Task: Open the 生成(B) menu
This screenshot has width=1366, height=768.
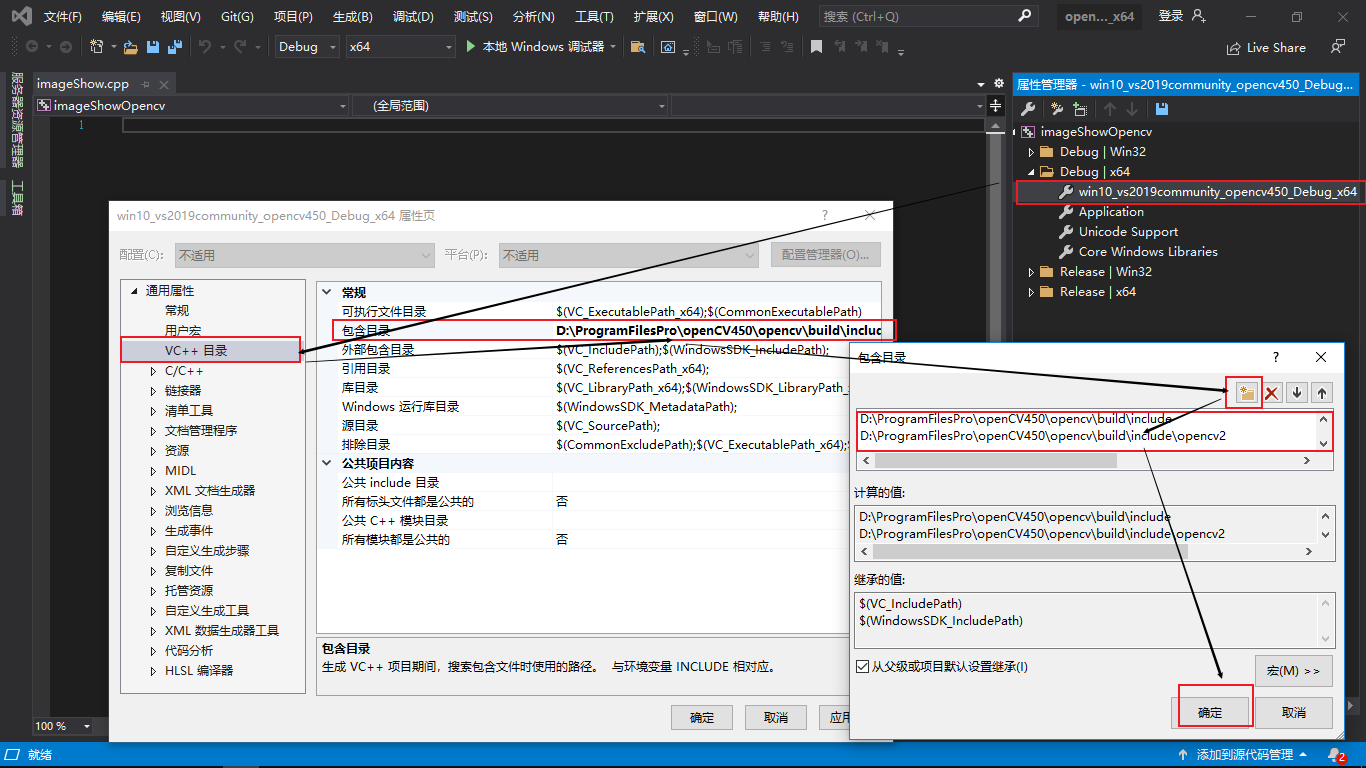Action: tap(352, 17)
